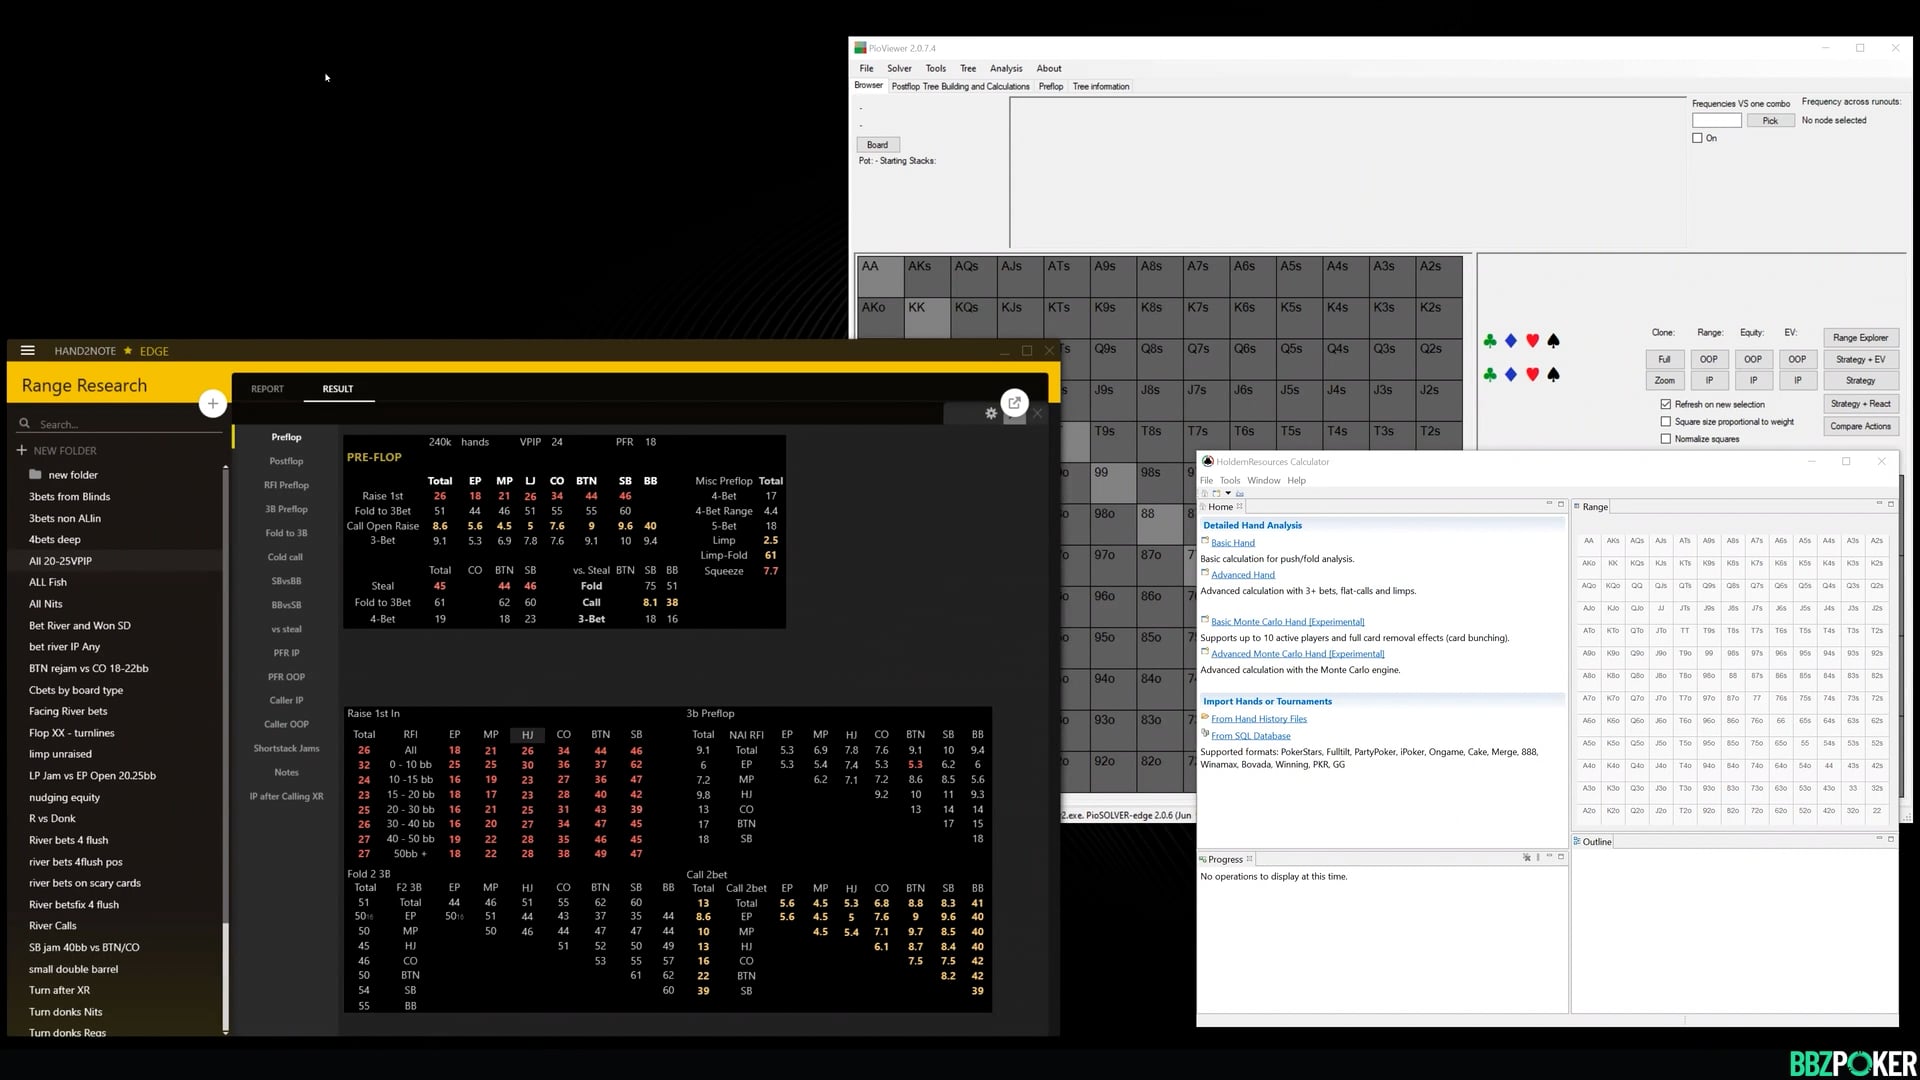The width and height of the screenshot is (1920, 1080).
Task: Open Hand2Note hamburger menu
Action: click(x=28, y=351)
